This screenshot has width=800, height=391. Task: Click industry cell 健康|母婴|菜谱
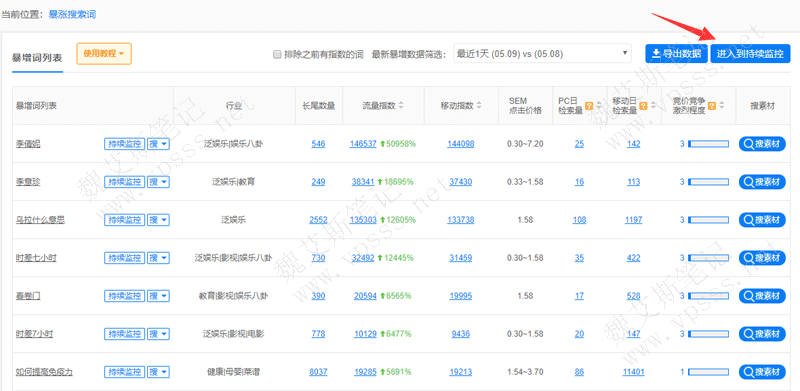click(233, 372)
